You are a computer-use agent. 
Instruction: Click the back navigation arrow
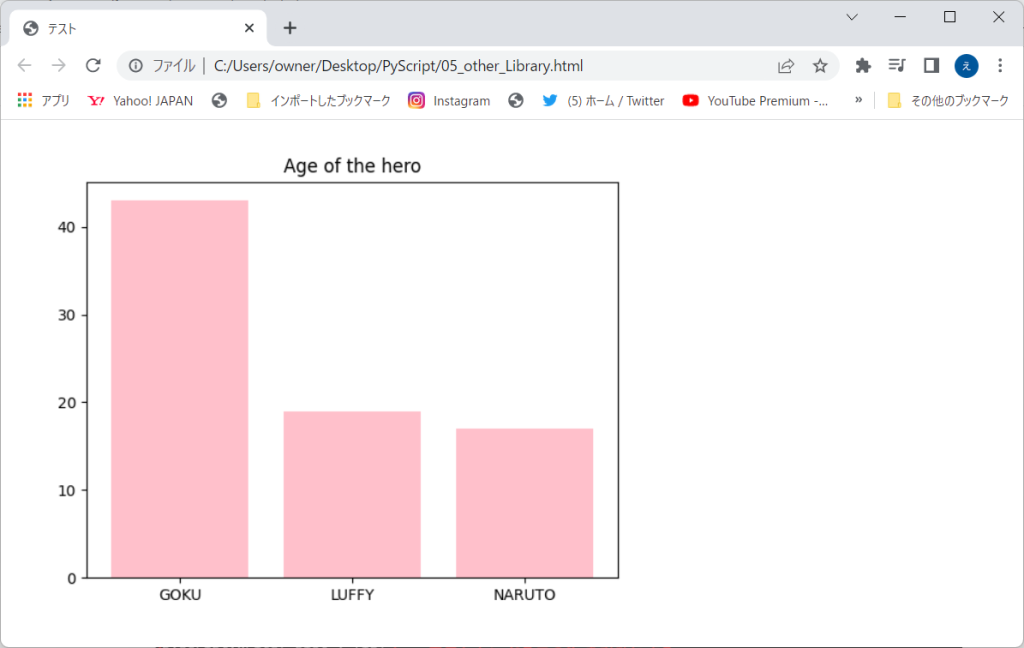[25, 66]
